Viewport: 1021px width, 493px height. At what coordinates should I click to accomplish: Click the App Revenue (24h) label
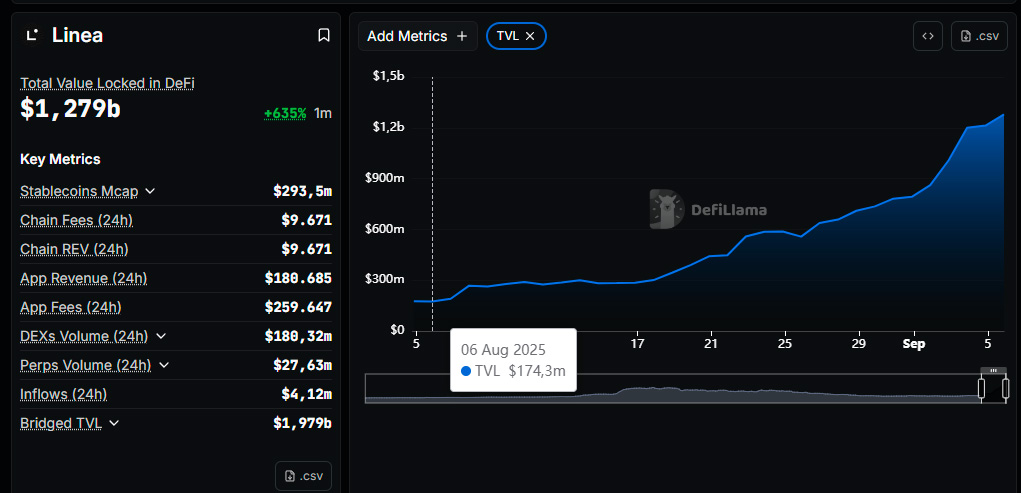click(x=84, y=278)
